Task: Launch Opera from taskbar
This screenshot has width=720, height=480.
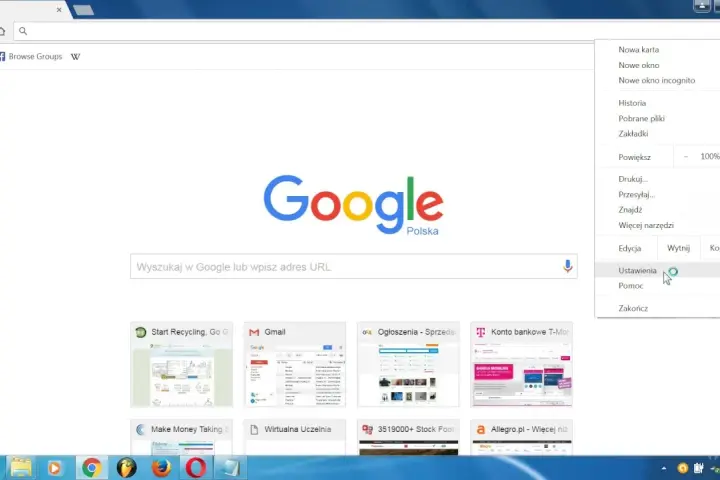Action: tap(196, 468)
